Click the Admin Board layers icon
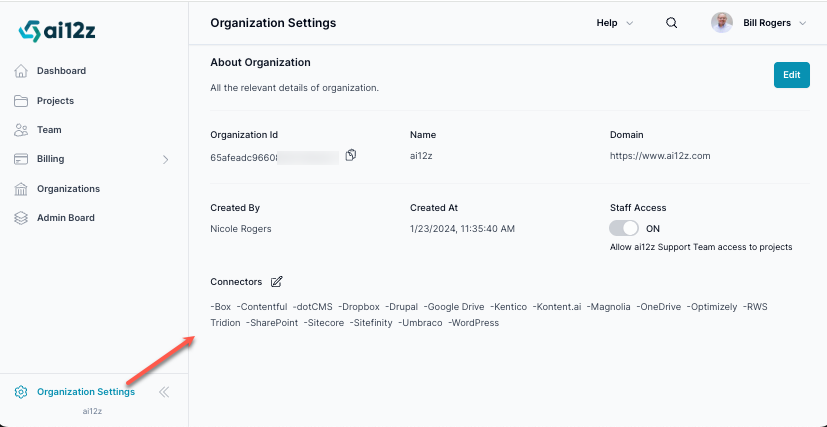Image resolution: width=827 pixels, height=427 pixels. [x=21, y=218]
